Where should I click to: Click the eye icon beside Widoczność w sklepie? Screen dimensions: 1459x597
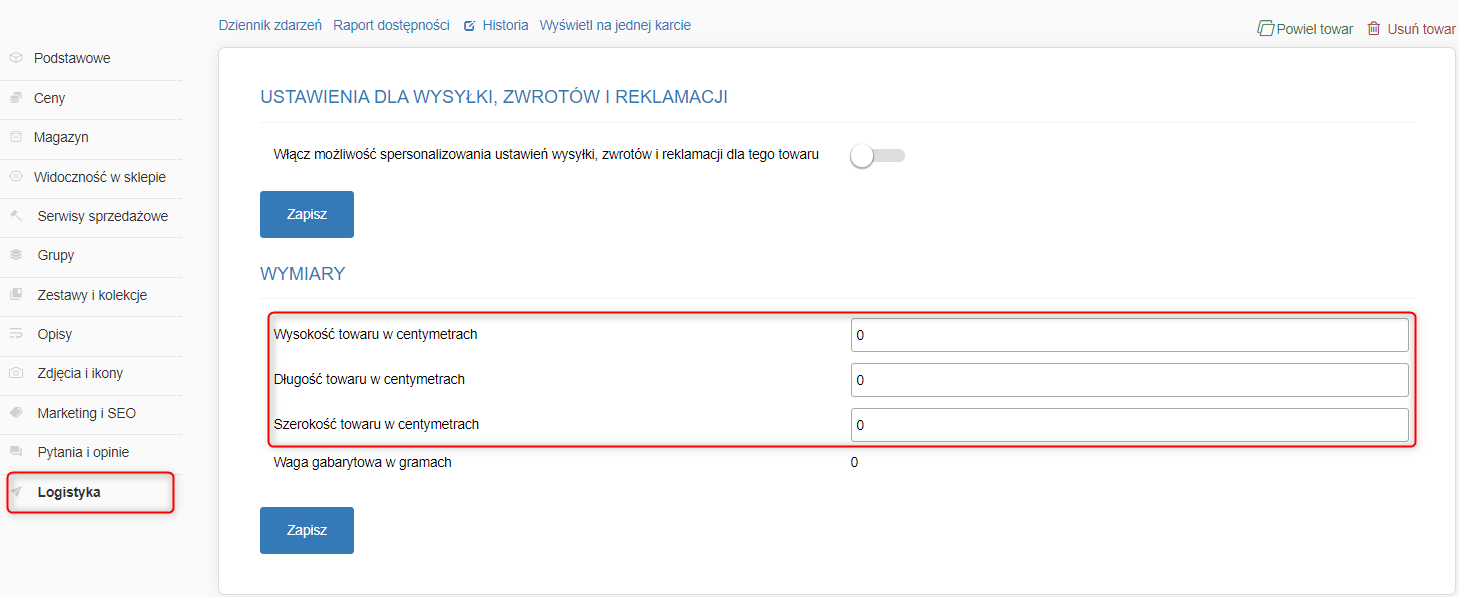[16, 177]
